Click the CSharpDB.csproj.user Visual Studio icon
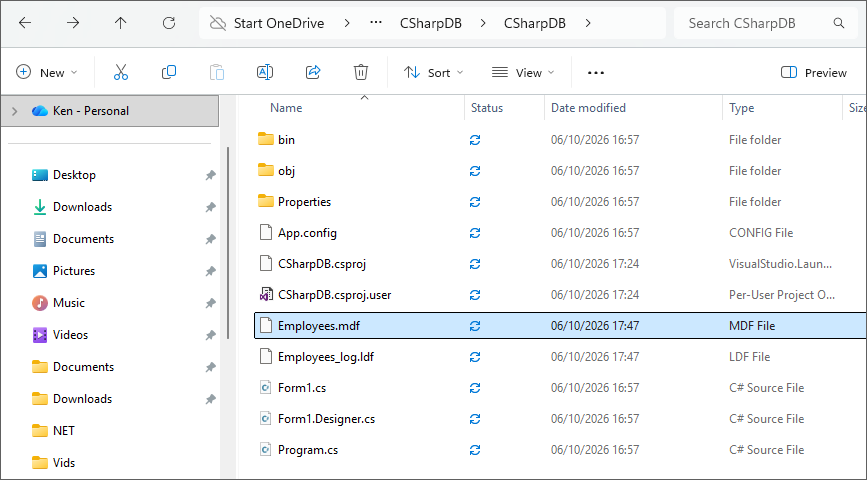 [266, 294]
